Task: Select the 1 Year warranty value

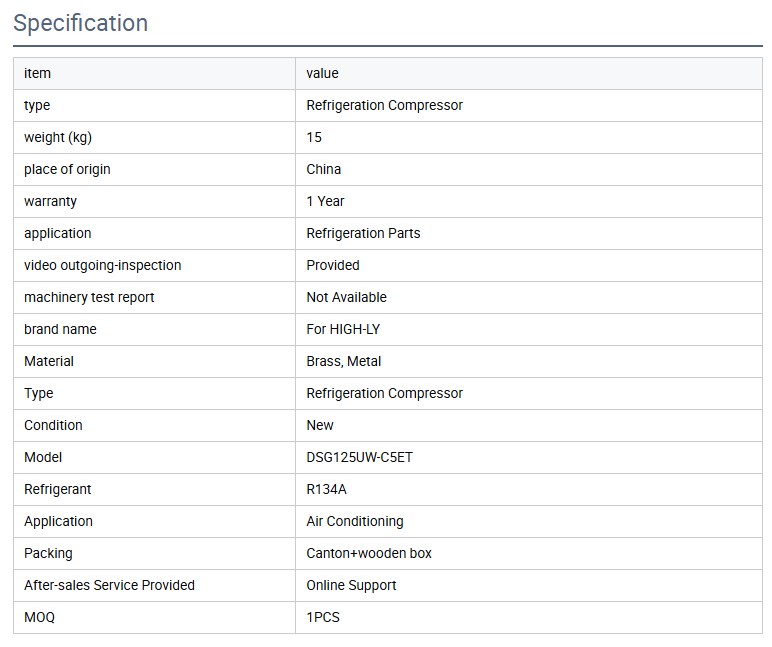Action: [325, 201]
